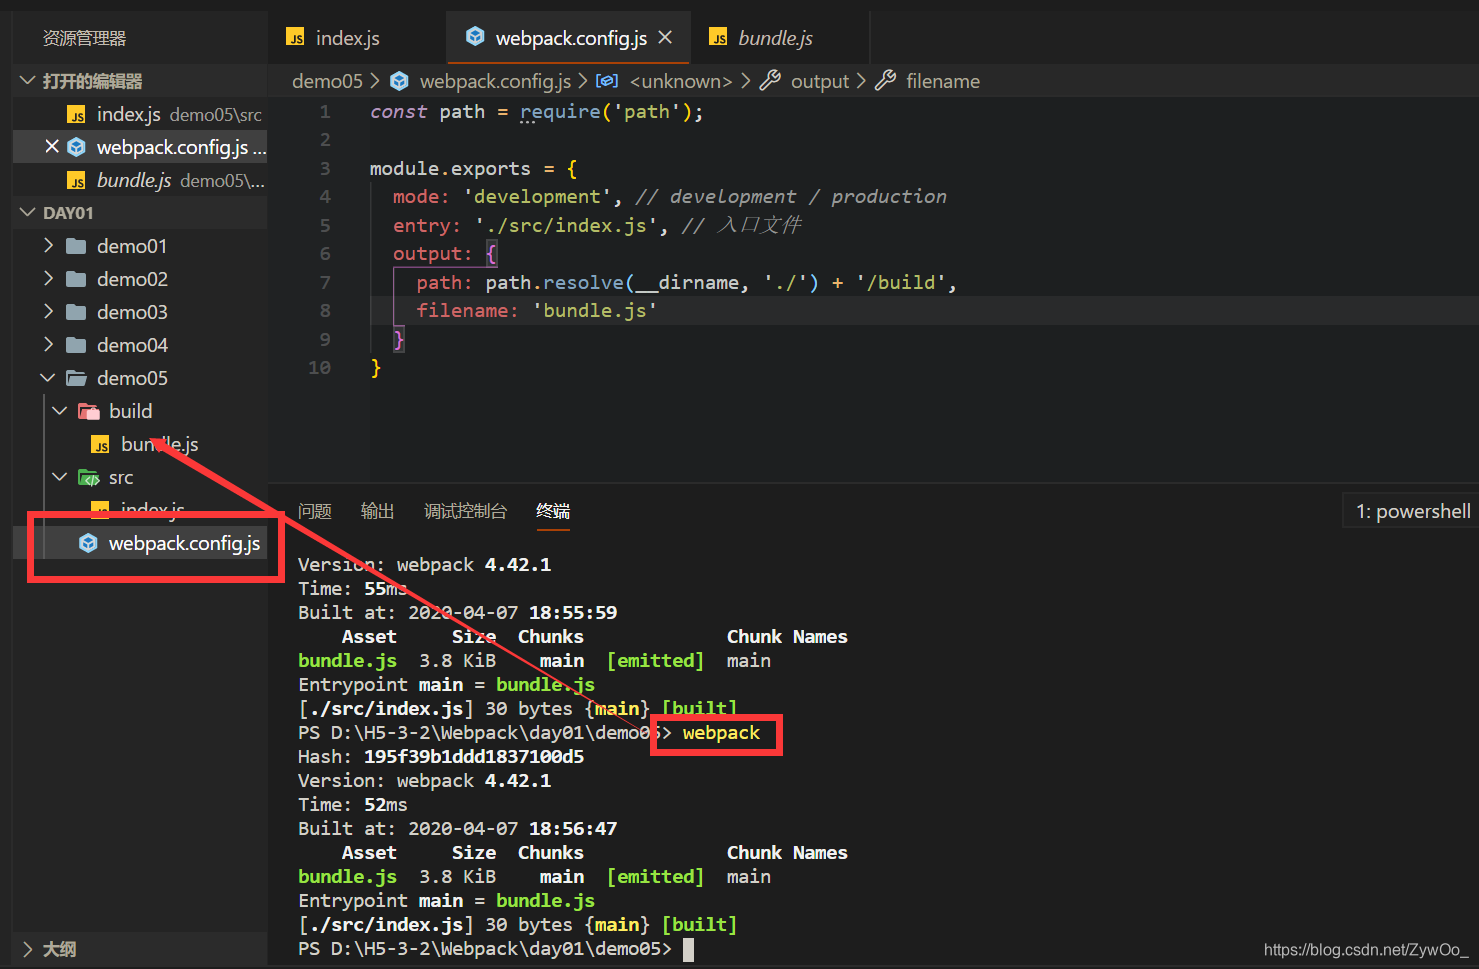This screenshot has width=1479, height=969.
Task: Click the demo03 folder icon
Action: click(x=76, y=312)
